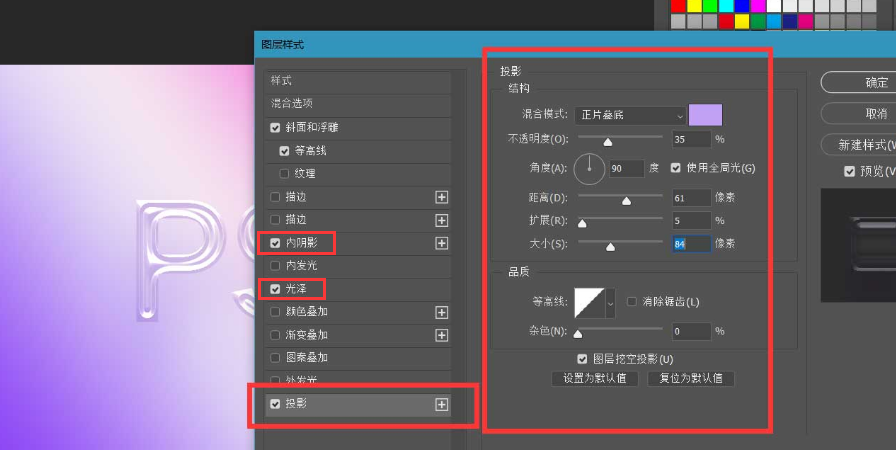The width and height of the screenshot is (896, 450).
Task: Click the plus icon beside 颜色叠加
Action: 441,312
